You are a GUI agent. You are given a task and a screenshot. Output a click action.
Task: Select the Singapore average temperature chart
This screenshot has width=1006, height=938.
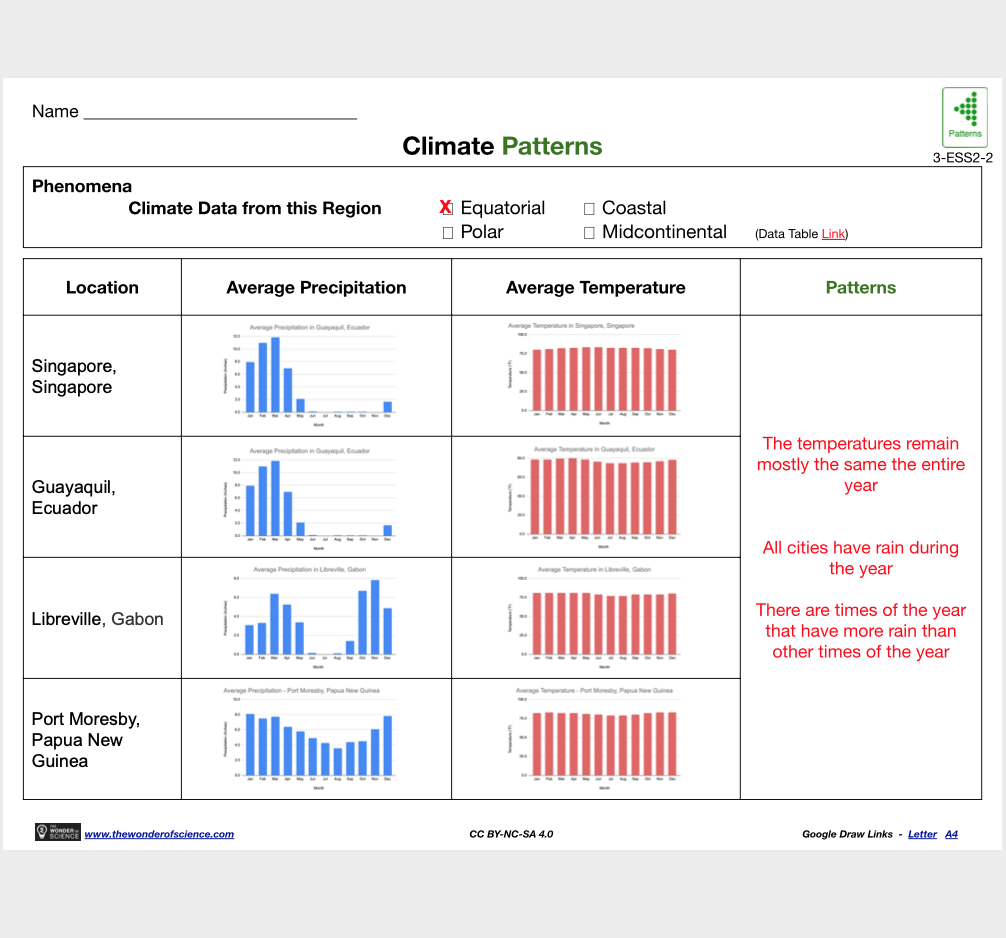tap(594, 375)
